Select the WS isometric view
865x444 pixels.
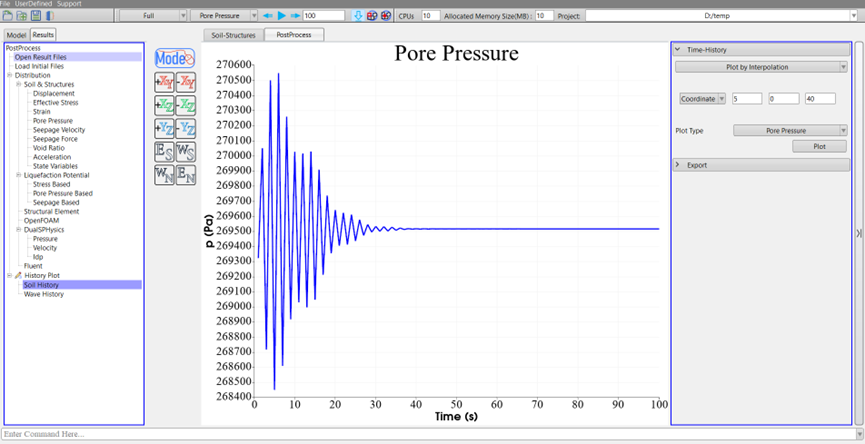[186, 152]
